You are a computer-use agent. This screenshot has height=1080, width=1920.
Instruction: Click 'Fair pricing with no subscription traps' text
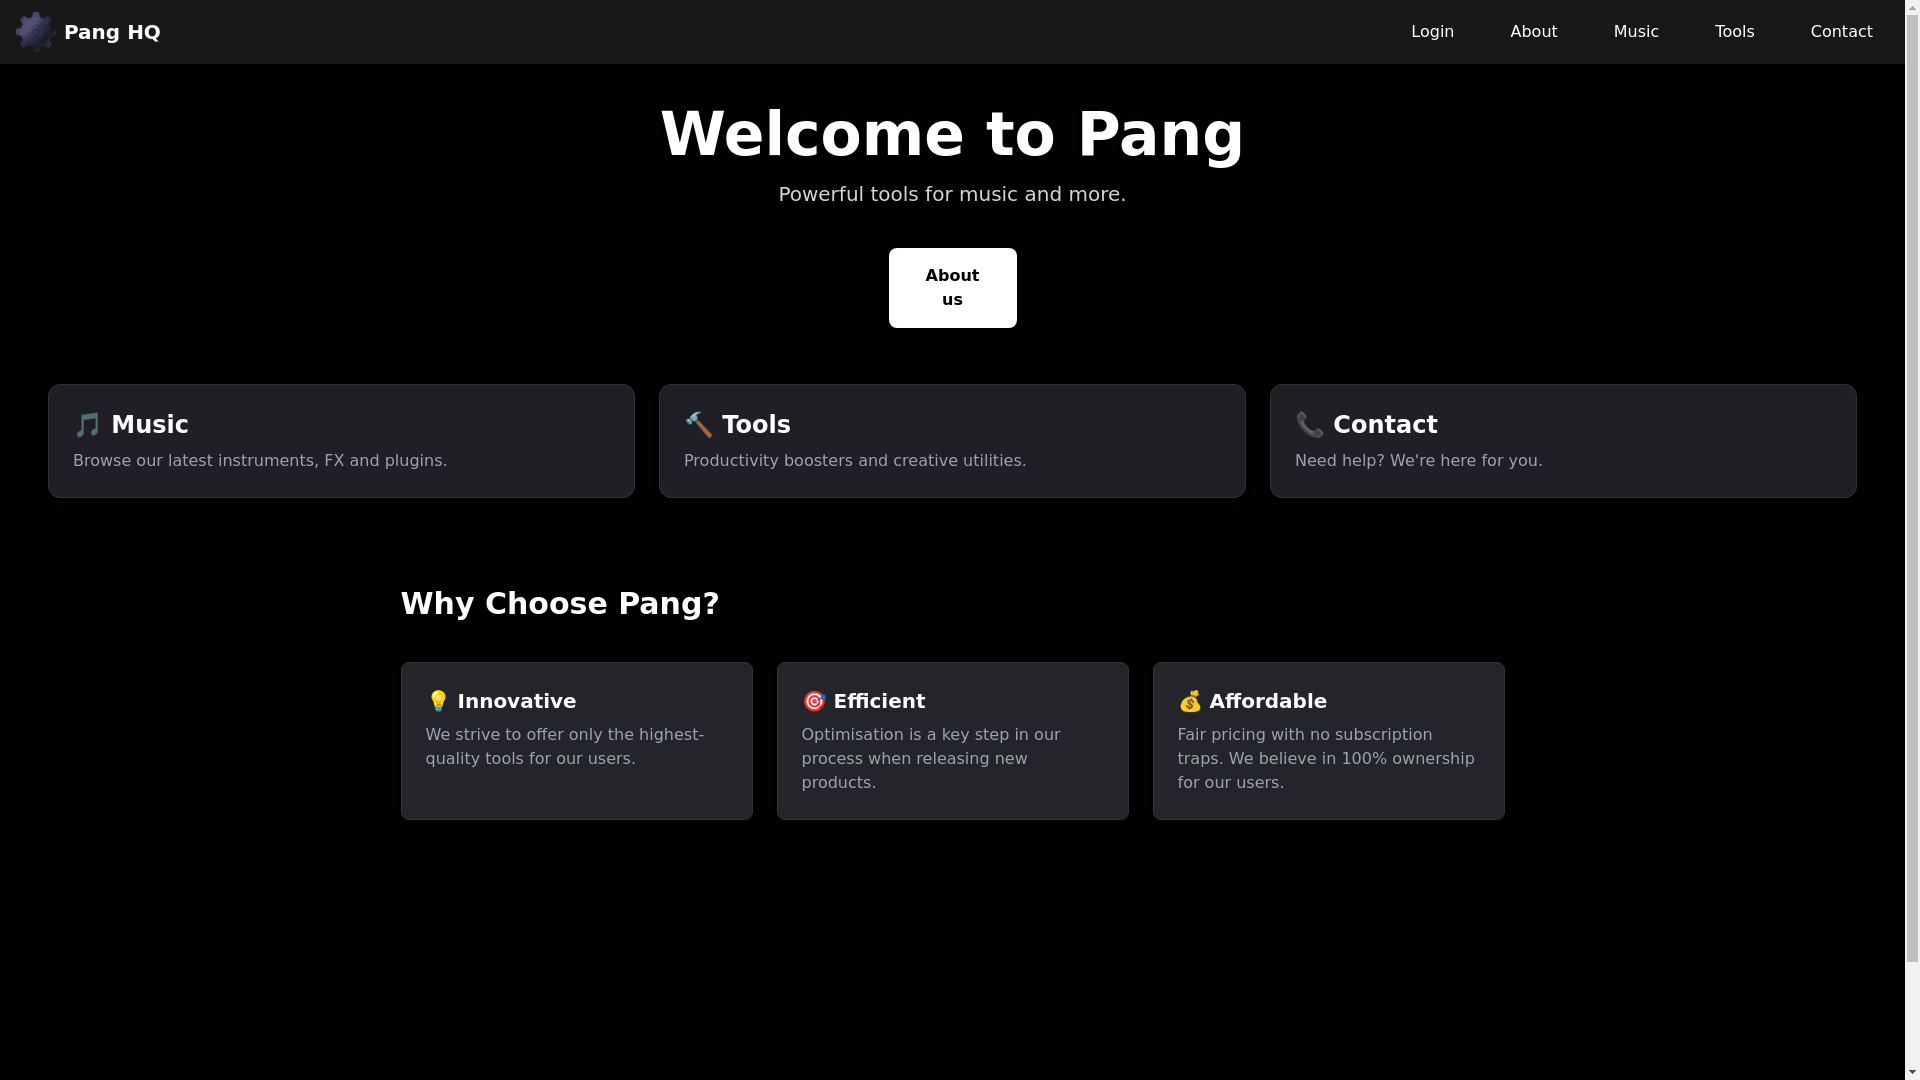point(1326,759)
